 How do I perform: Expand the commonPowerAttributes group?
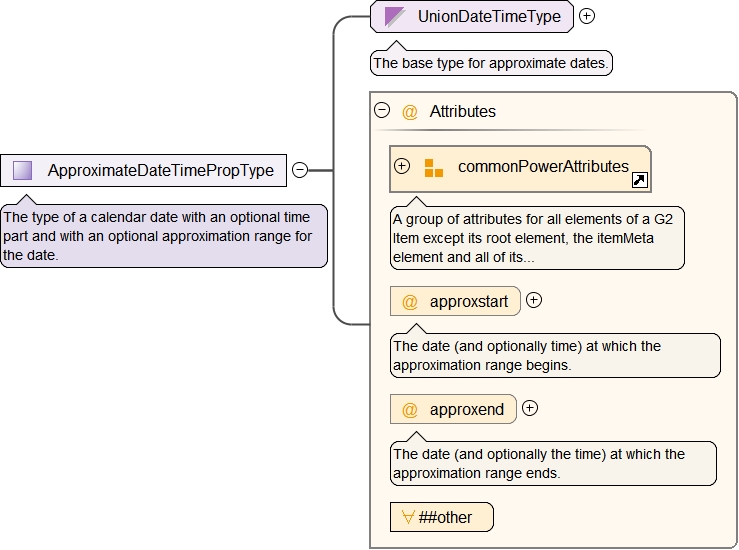click(x=402, y=166)
